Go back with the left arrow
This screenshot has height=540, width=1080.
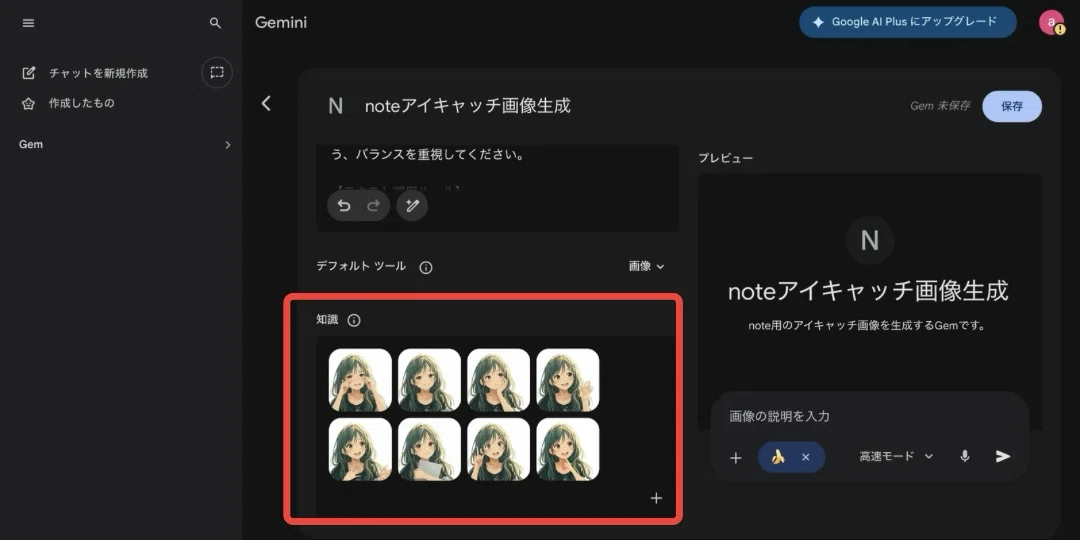pos(267,103)
